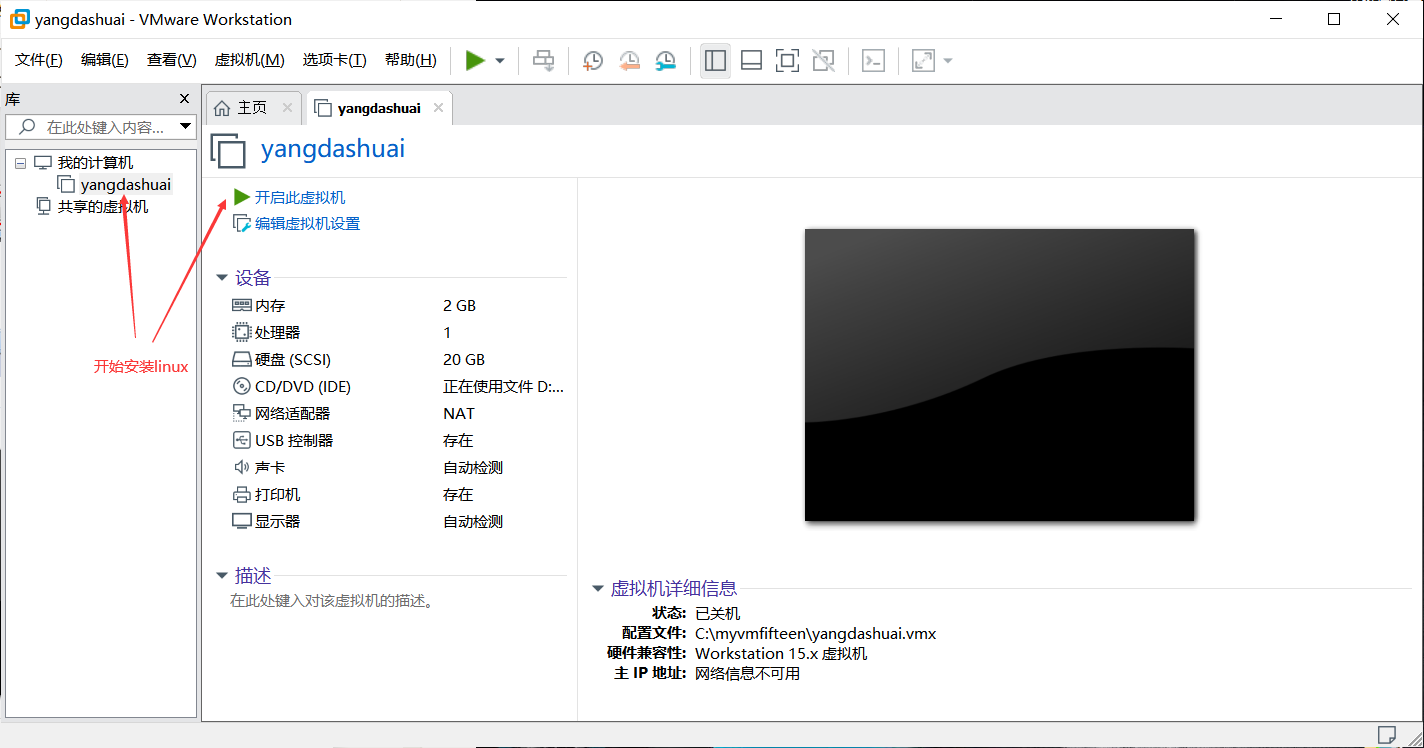Click the NAT network adapter value
This screenshot has width=1424, height=748.
[459, 413]
